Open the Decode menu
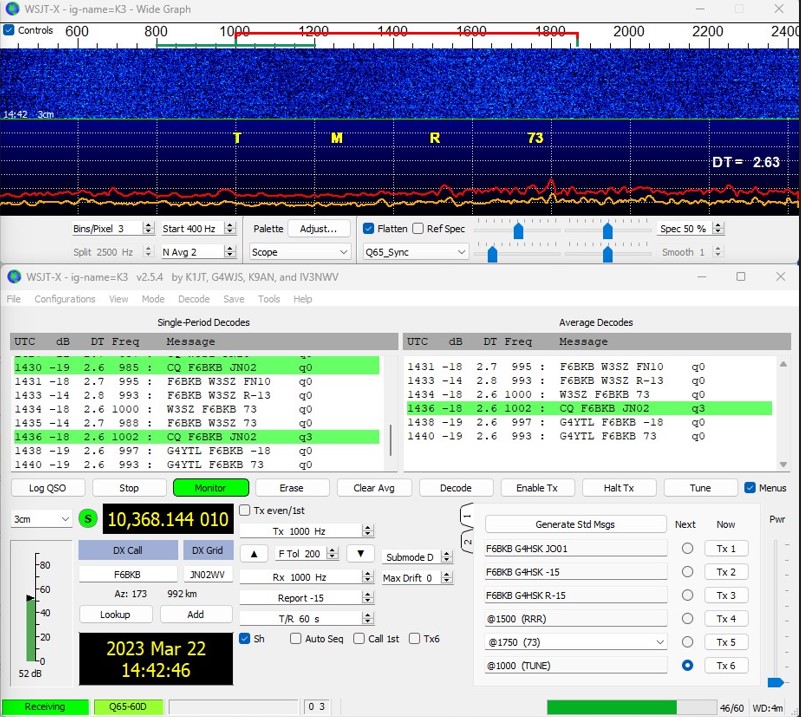 click(193, 299)
